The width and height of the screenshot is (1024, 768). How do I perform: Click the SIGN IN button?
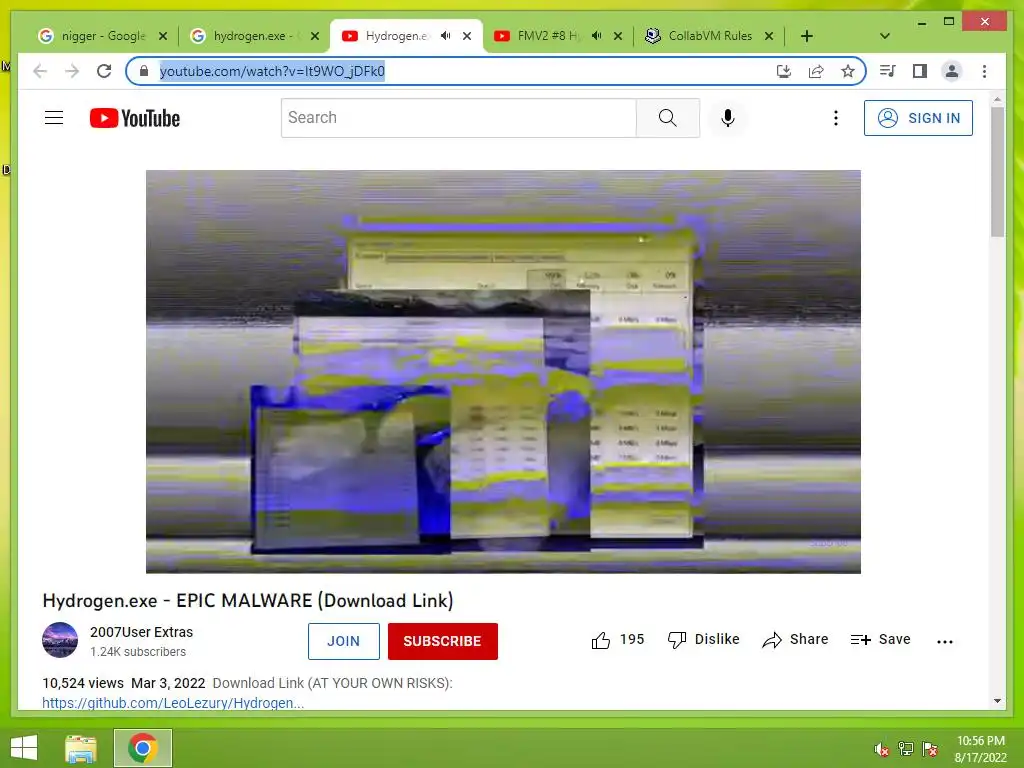coord(918,118)
